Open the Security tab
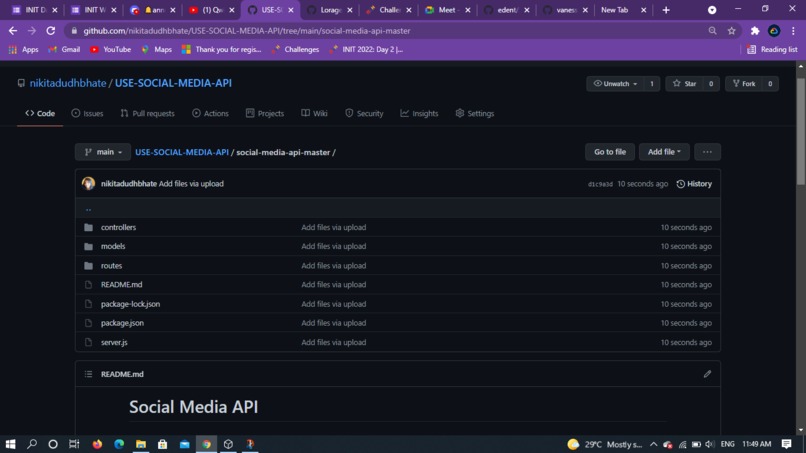 pyautogui.click(x=364, y=113)
